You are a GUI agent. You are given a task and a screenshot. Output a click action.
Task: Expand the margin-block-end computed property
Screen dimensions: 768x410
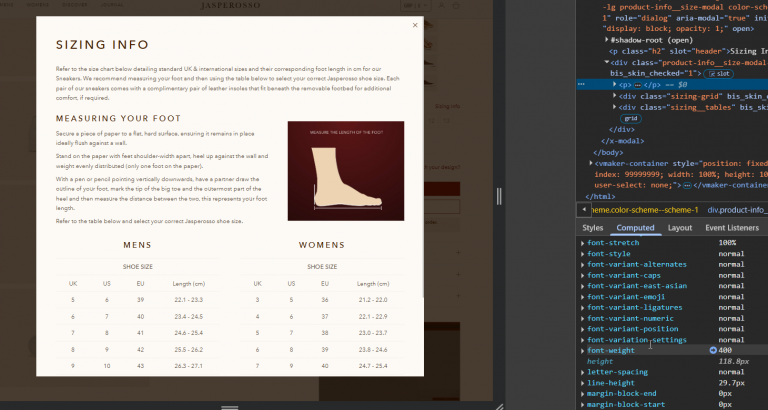(x=582, y=394)
